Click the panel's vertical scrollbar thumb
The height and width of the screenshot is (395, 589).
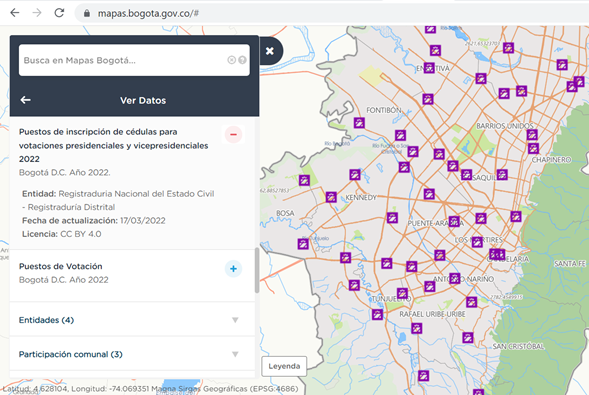(x=257, y=270)
